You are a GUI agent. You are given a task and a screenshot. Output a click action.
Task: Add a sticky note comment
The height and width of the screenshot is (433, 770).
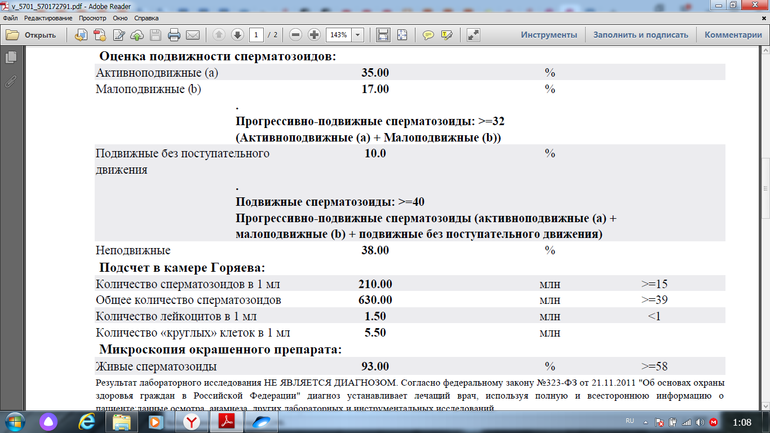tap(428, 35)
